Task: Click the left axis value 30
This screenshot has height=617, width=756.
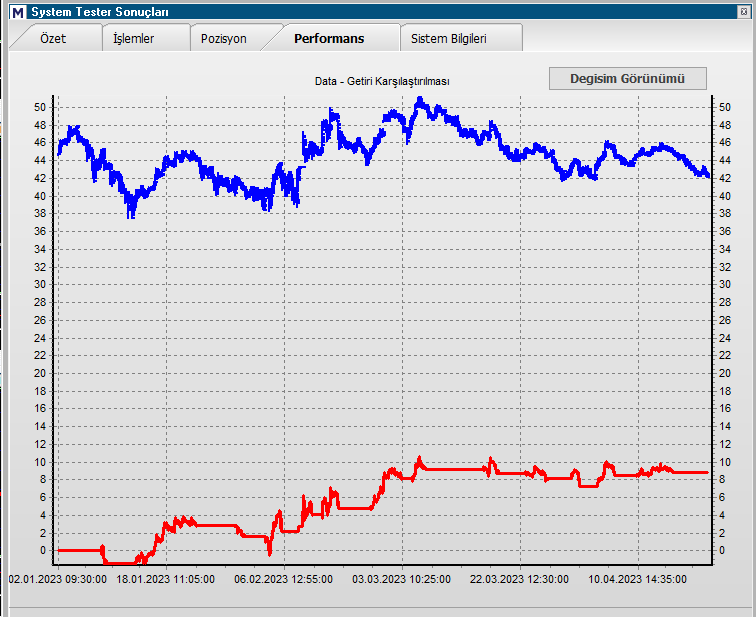Action: (40, 284)
